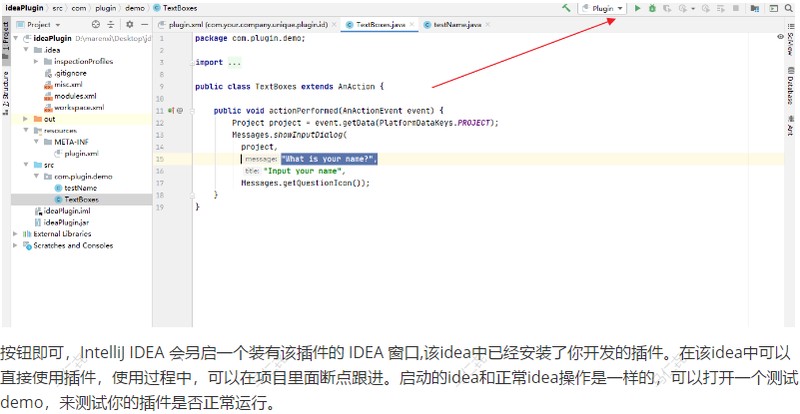
Task: Open the Project view dropdown
Action: tap(40, 25)
